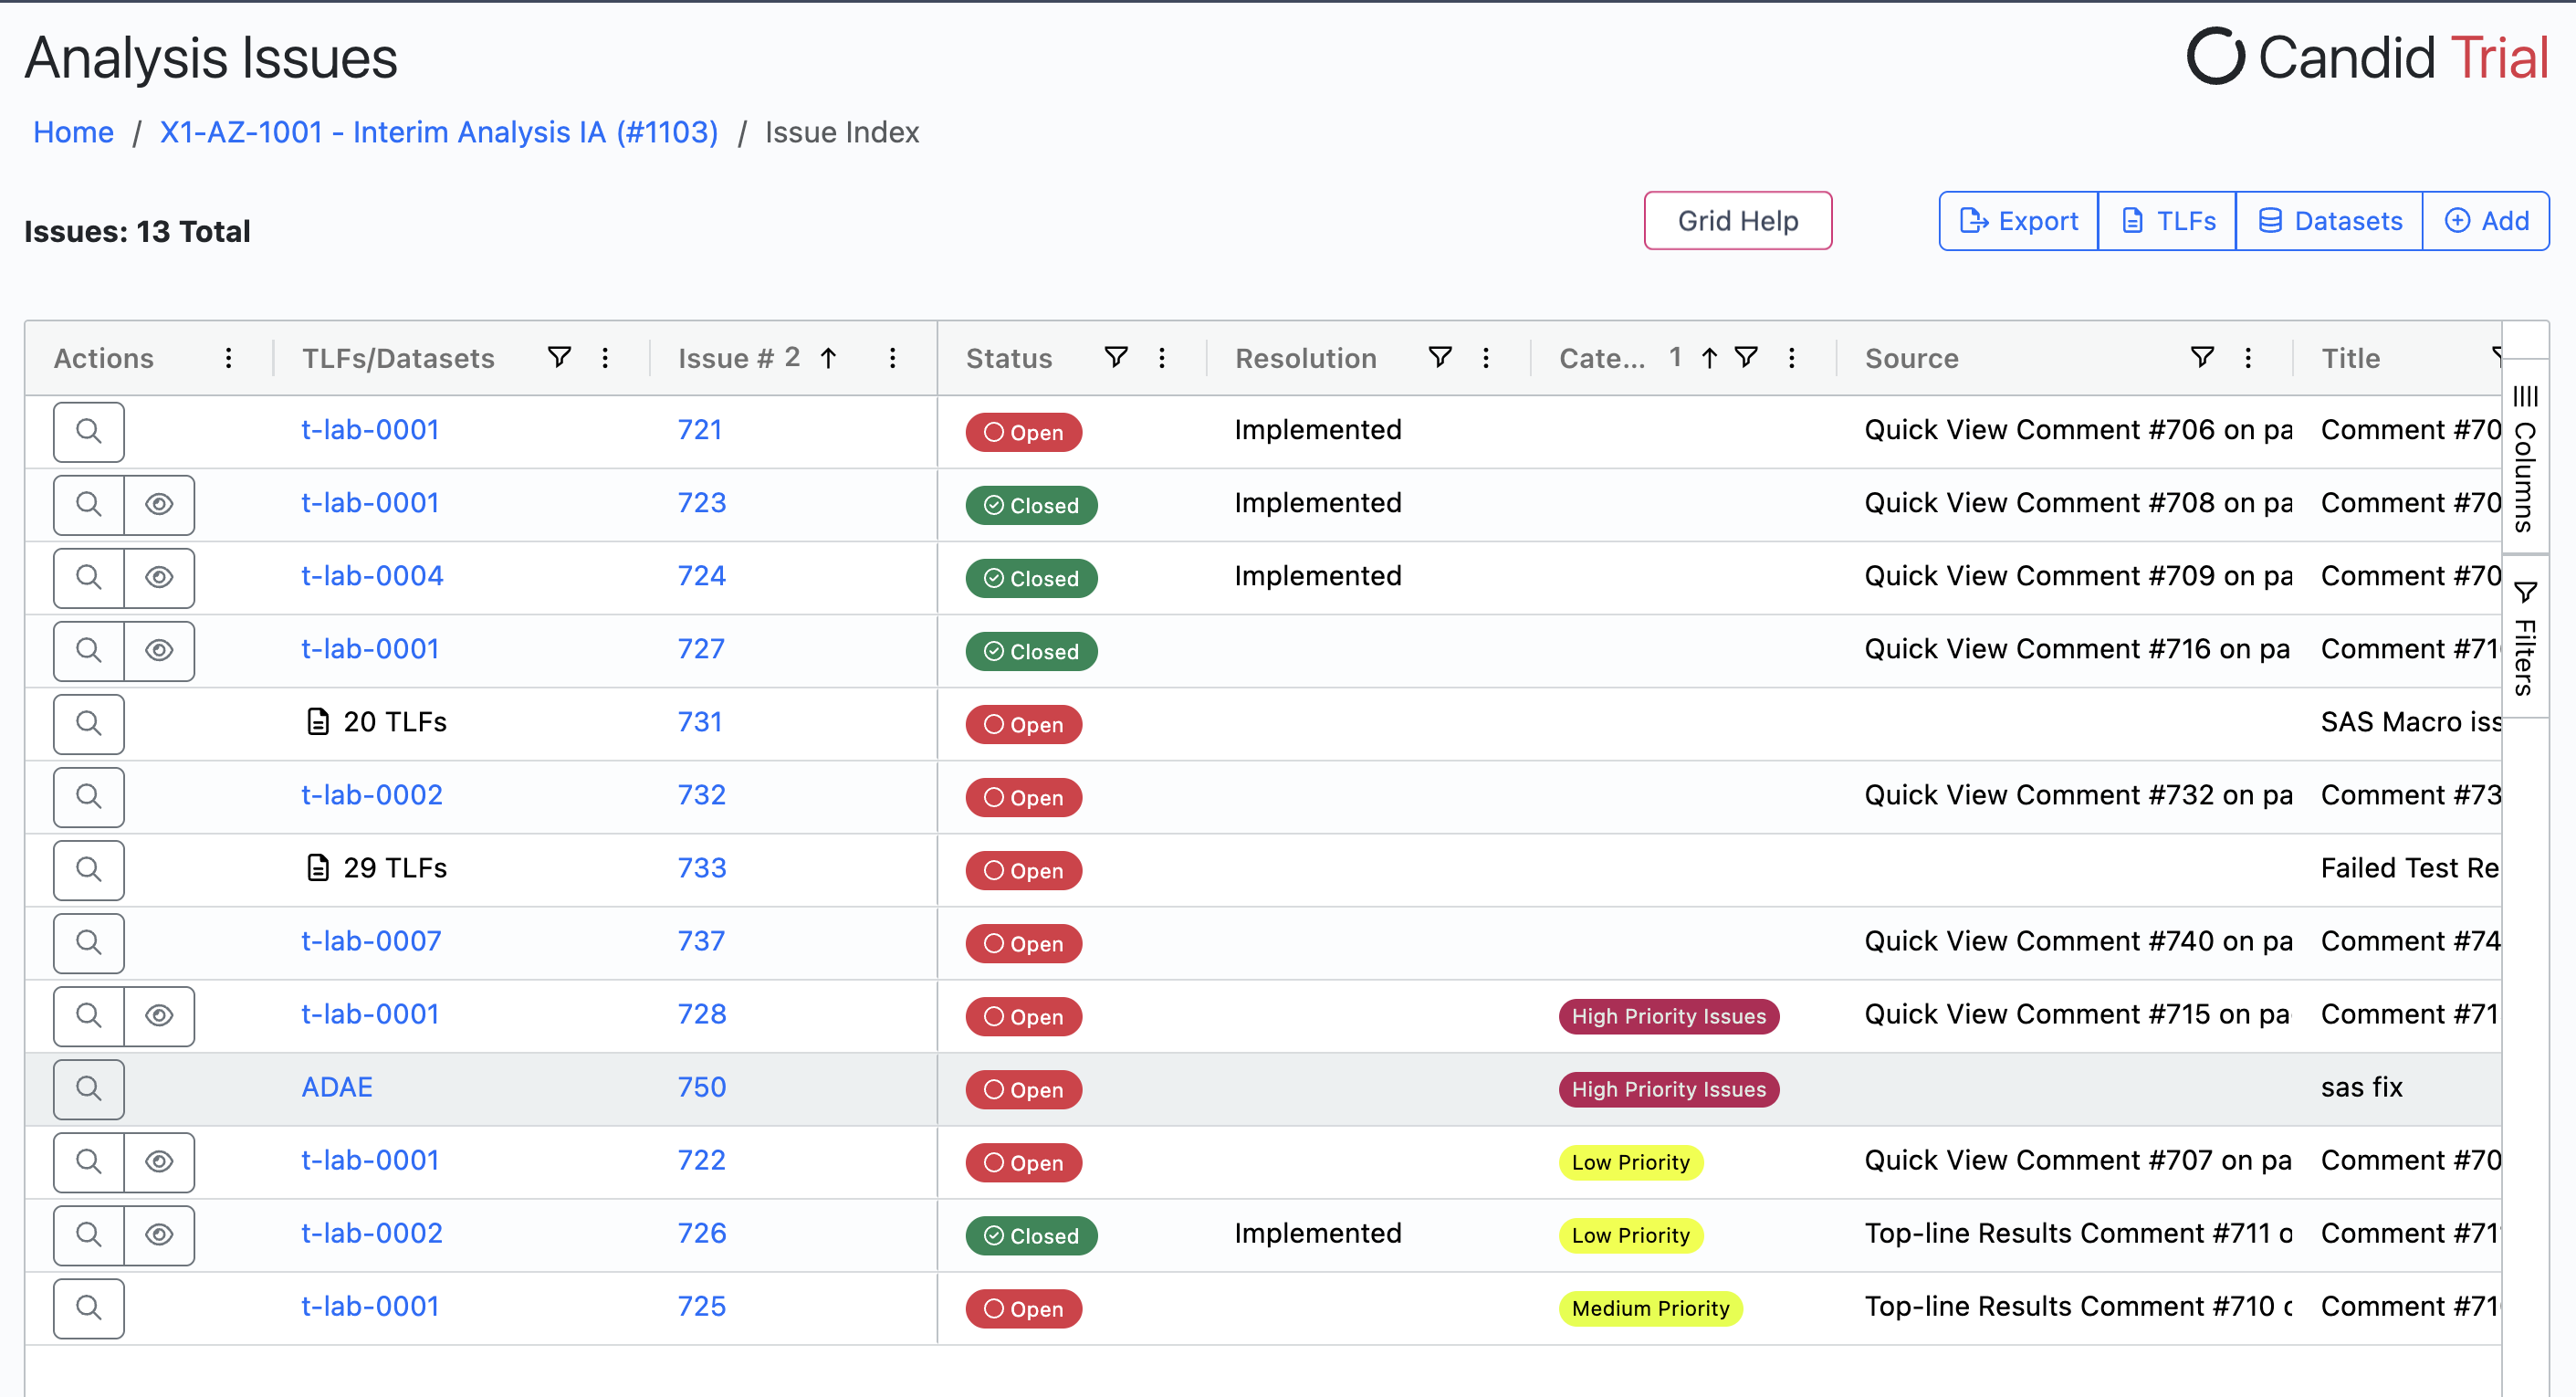Open the TLFs button
Screen dimensions: 2576x1397
tap(2167, 220)
